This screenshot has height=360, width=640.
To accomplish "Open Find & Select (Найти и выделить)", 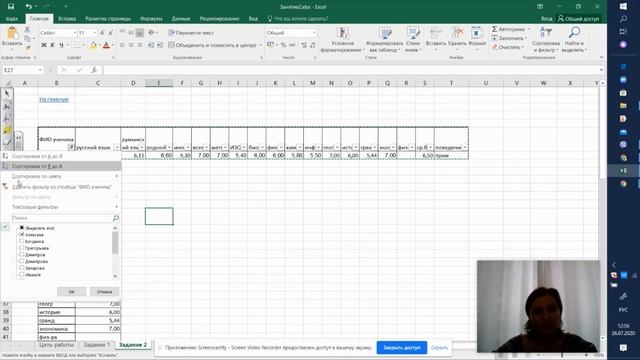I will 574,40.
